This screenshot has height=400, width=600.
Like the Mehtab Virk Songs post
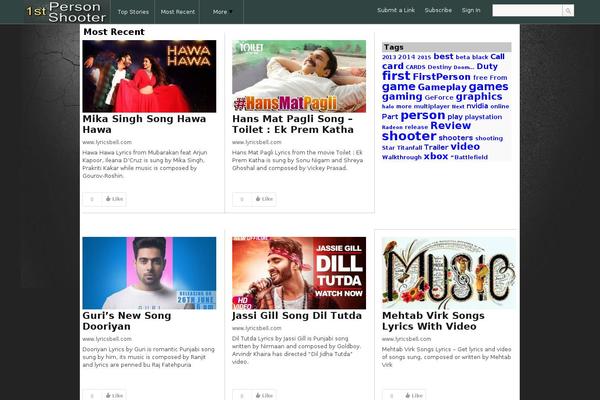[x=414, y=395]
